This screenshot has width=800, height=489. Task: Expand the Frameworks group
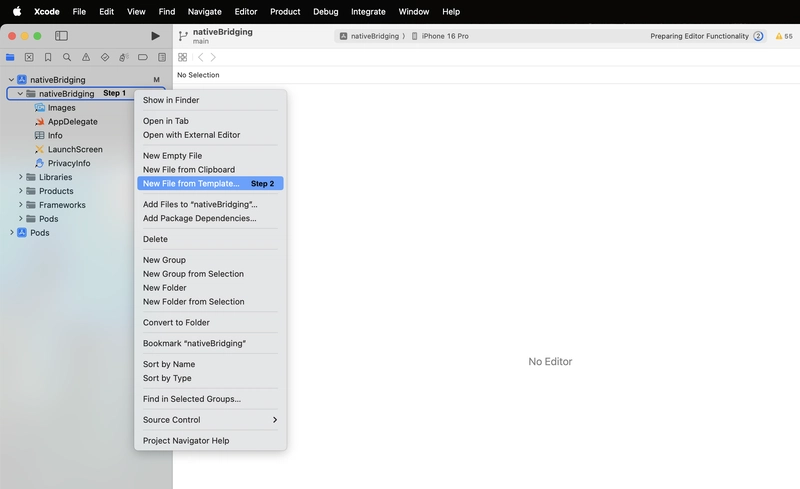pyautogui.click(x=20, y=204)
